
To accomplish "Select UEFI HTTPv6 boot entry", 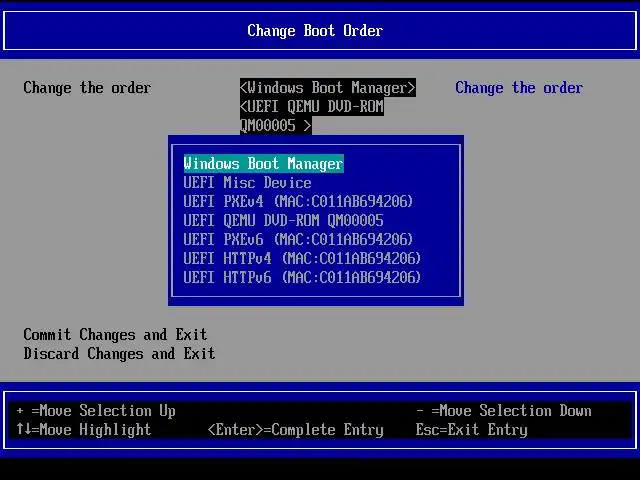I will click(x=302, y=278).
